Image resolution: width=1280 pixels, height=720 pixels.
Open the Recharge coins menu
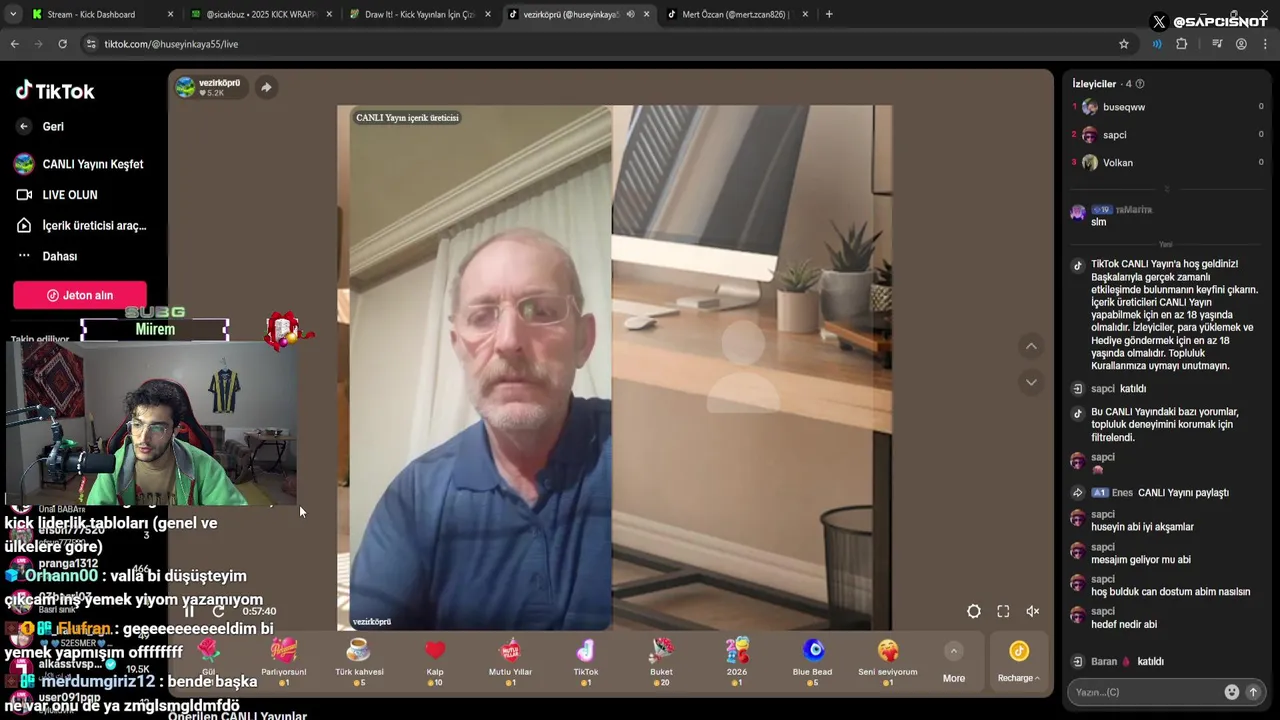1018,661
